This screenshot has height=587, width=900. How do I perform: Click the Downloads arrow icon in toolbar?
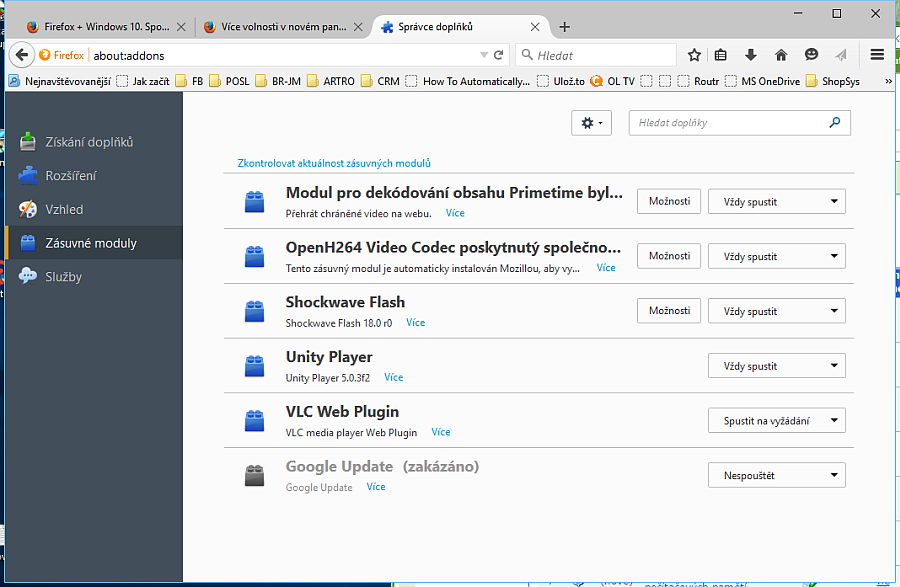[750, 55]
